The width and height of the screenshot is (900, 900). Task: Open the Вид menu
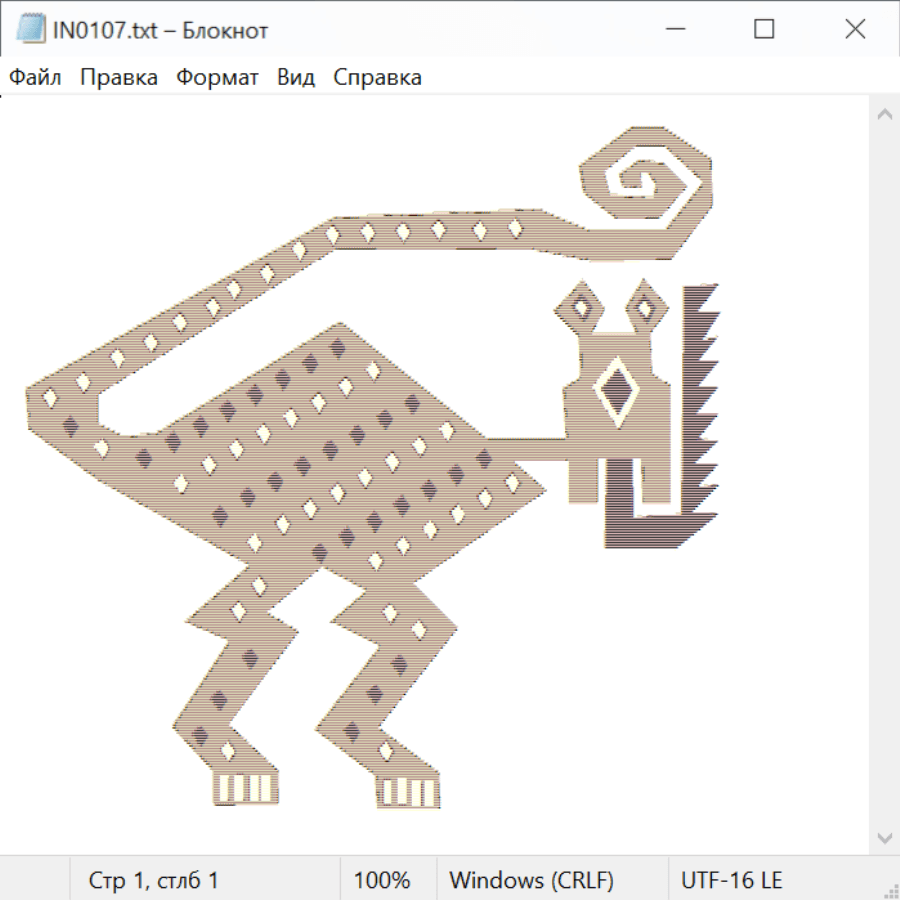[x=296, y=78]
